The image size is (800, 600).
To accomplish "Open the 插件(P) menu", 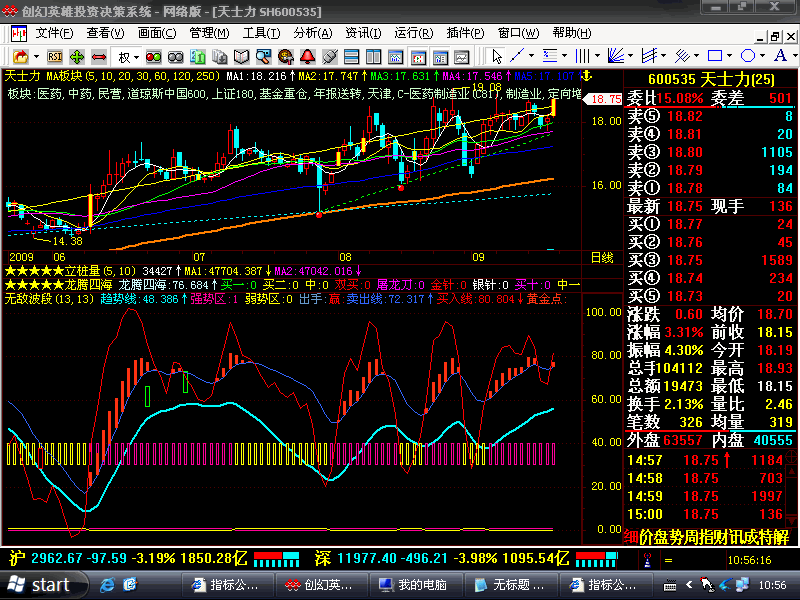I will pos(465,33).
